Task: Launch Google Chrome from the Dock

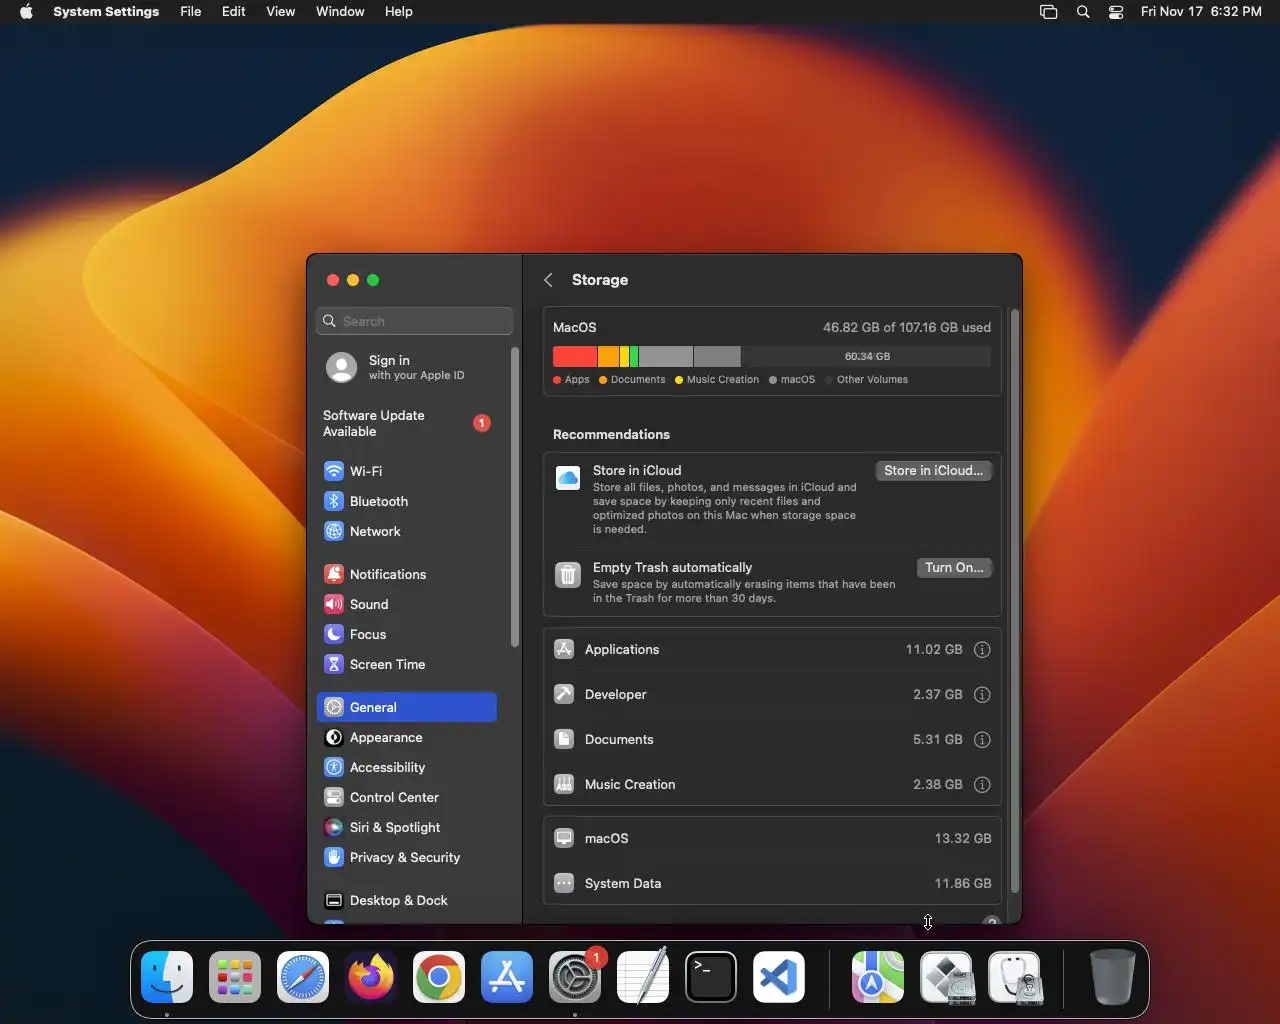Action: click(439, 977)
